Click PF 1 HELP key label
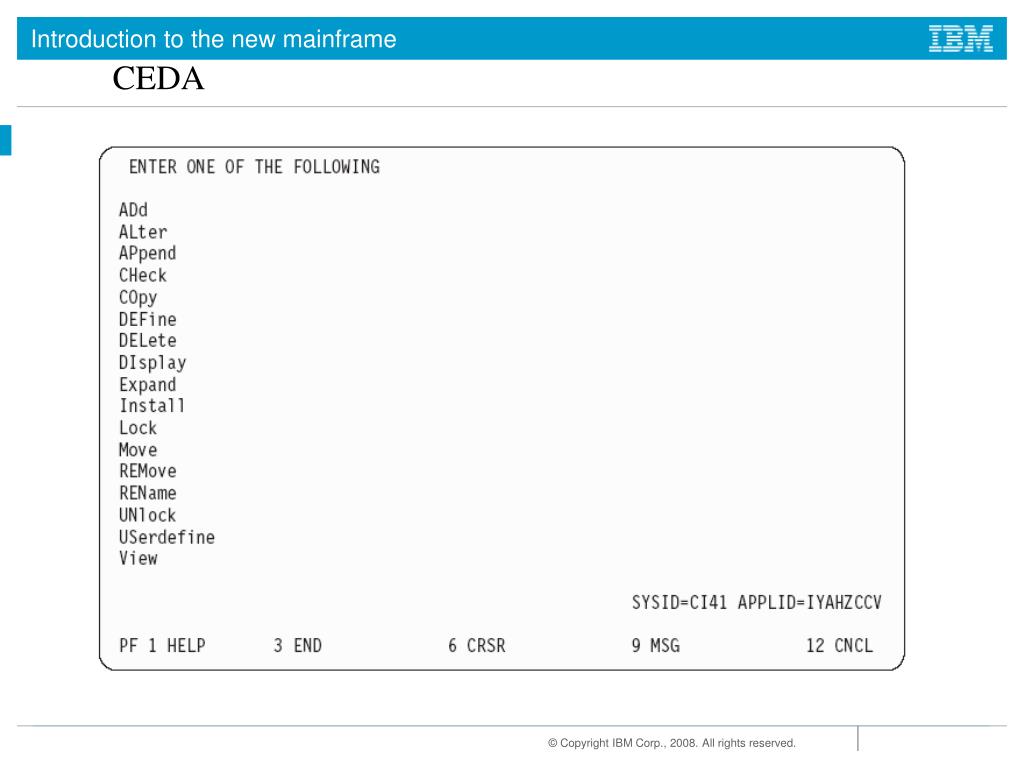This screenshot has height=768, width=1024. click(x=162, y=646)
